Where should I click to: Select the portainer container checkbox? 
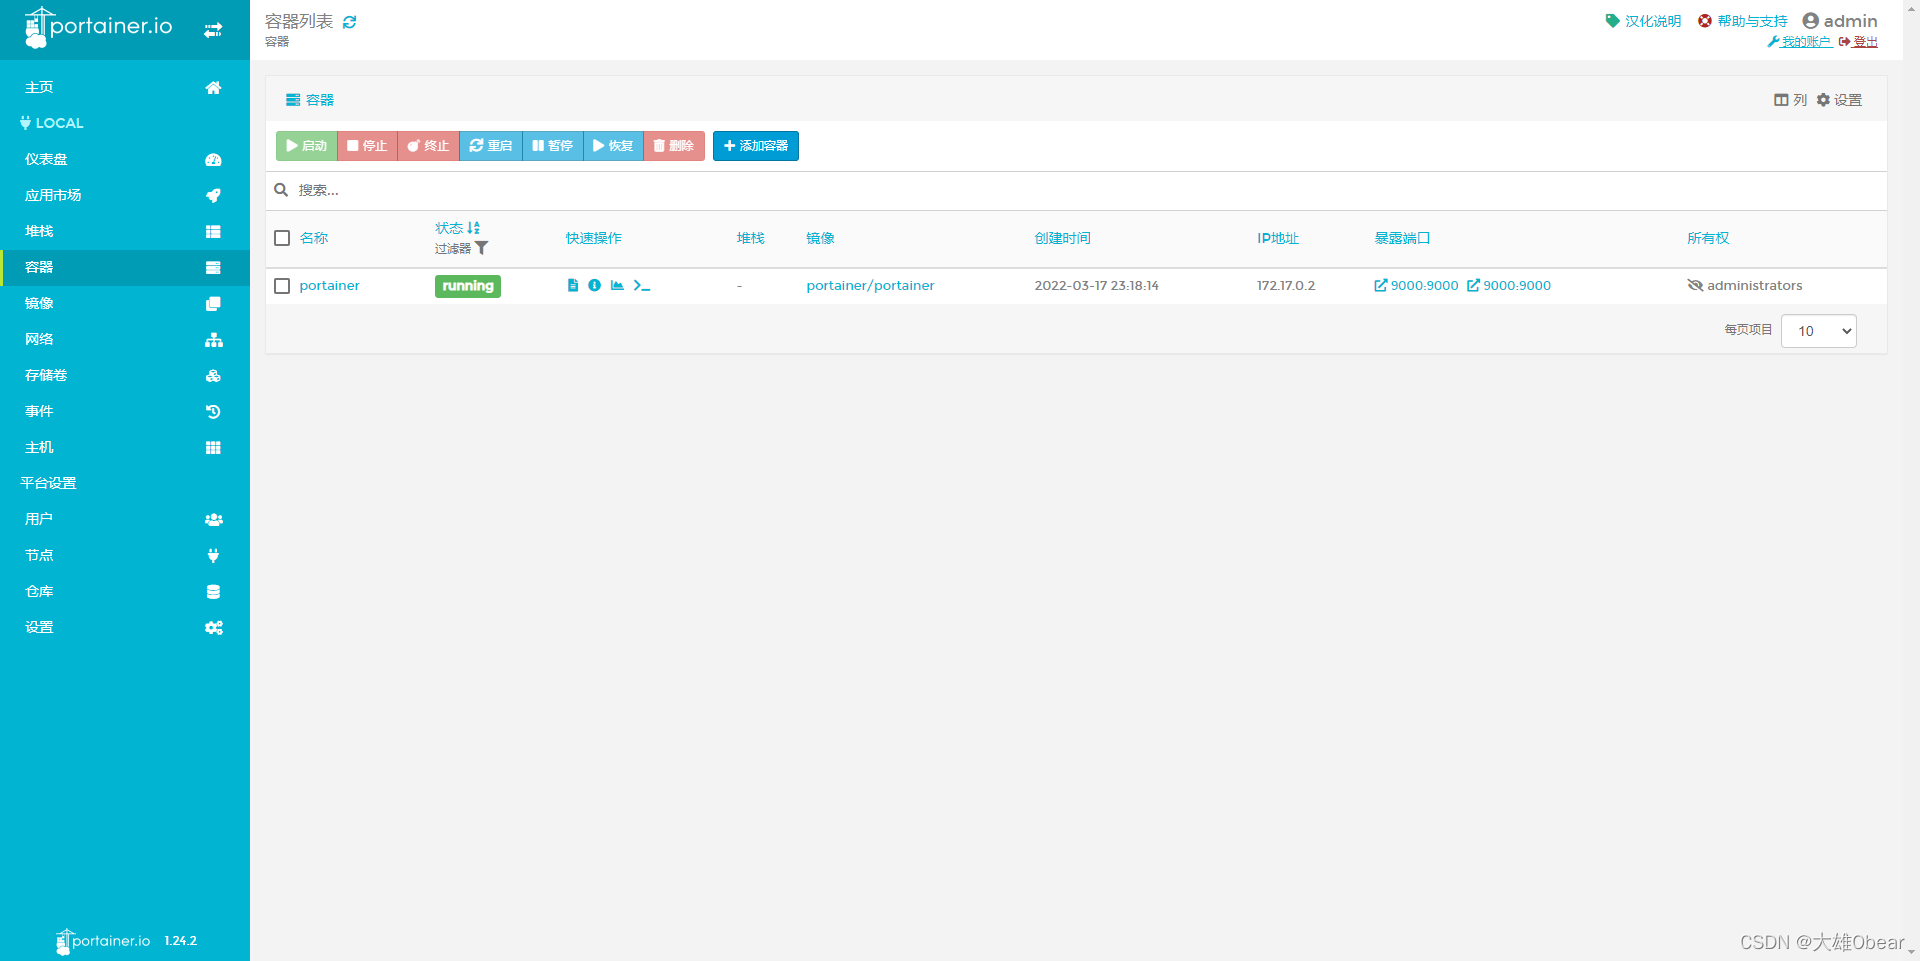pos(282,286)
